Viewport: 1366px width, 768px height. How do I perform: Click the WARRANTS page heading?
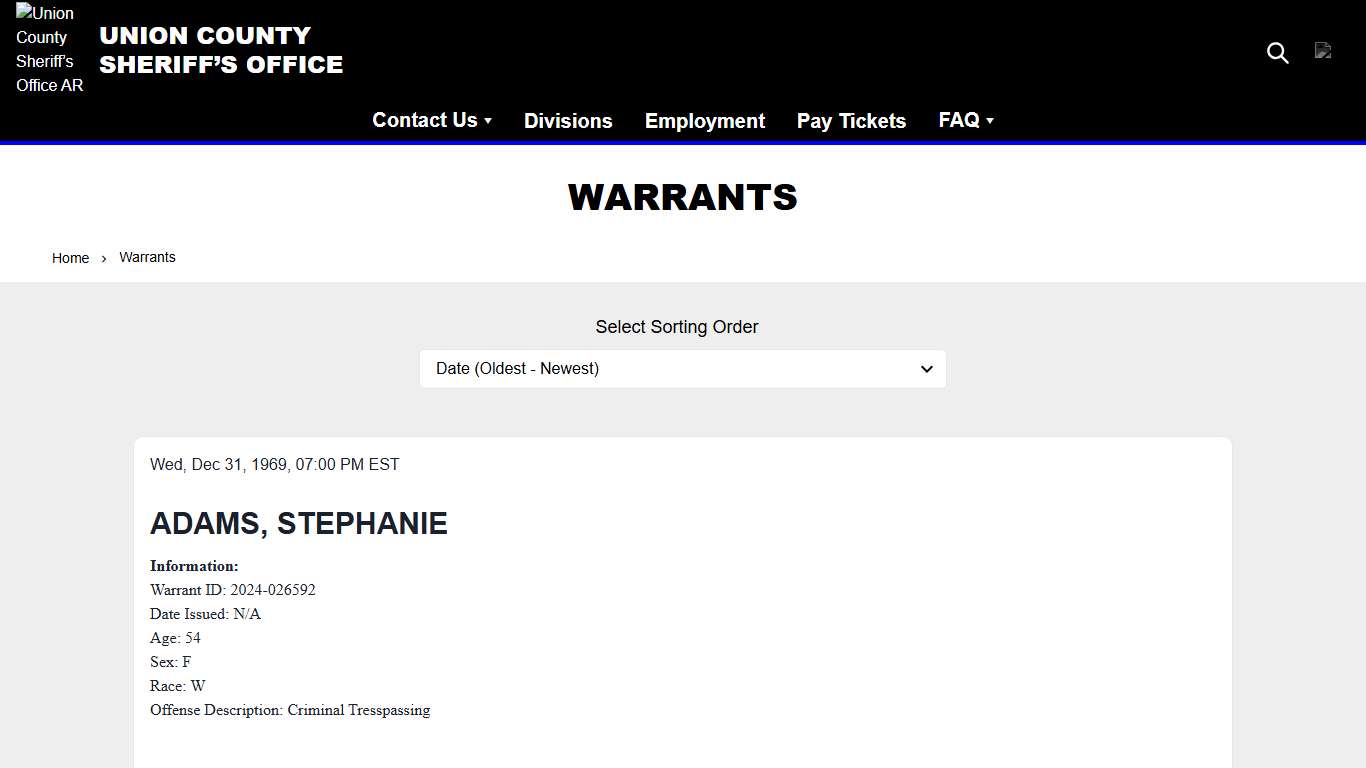682,197
